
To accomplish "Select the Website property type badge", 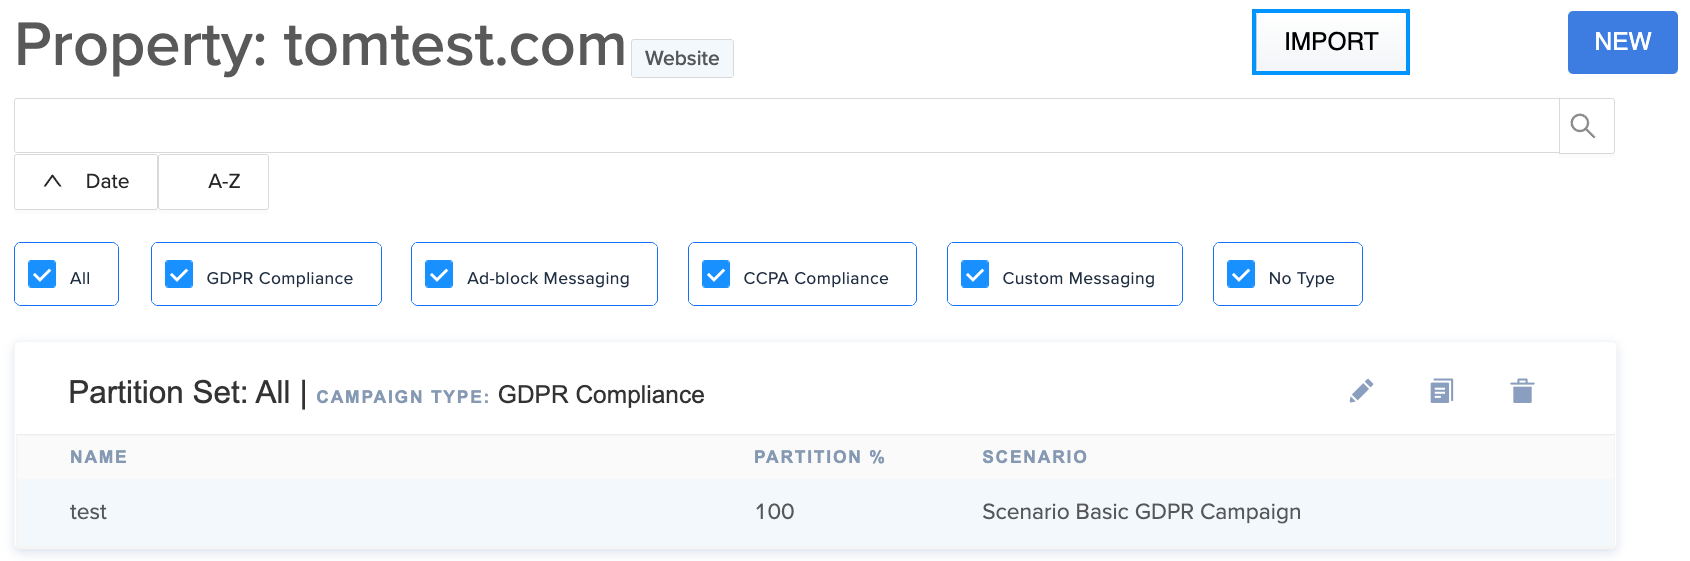I will pyautogui.click(x=682, y=58).
